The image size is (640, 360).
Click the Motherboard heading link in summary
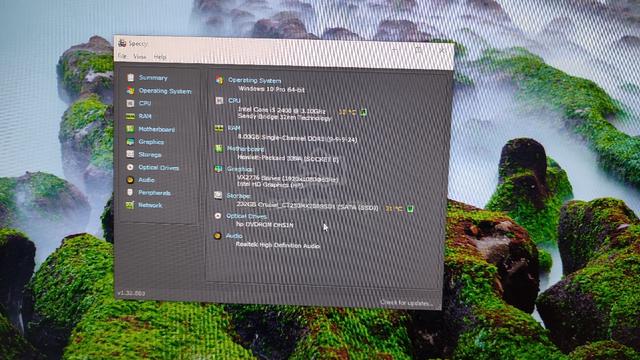[245, 149]
